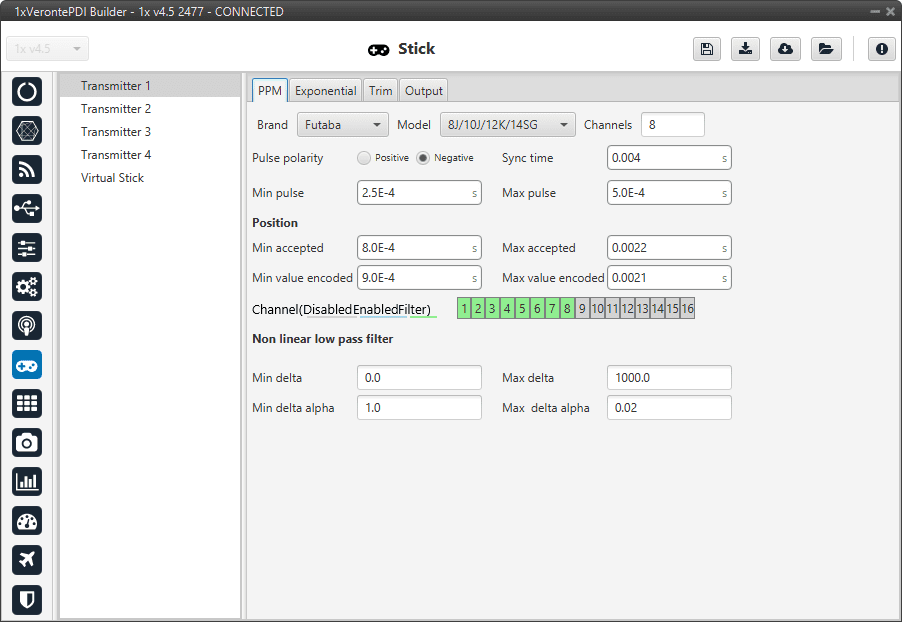Image resolution: width=902 pixels, height=622 pixels.
Task: Open the gears automations section
Action: click(x=27, y=287)
